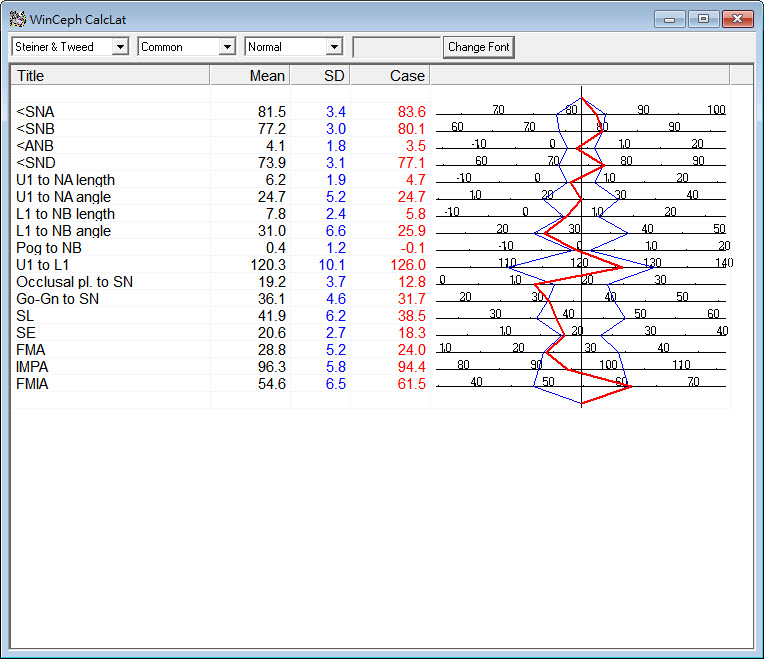Click the case value 12.8

pos(412,282)
